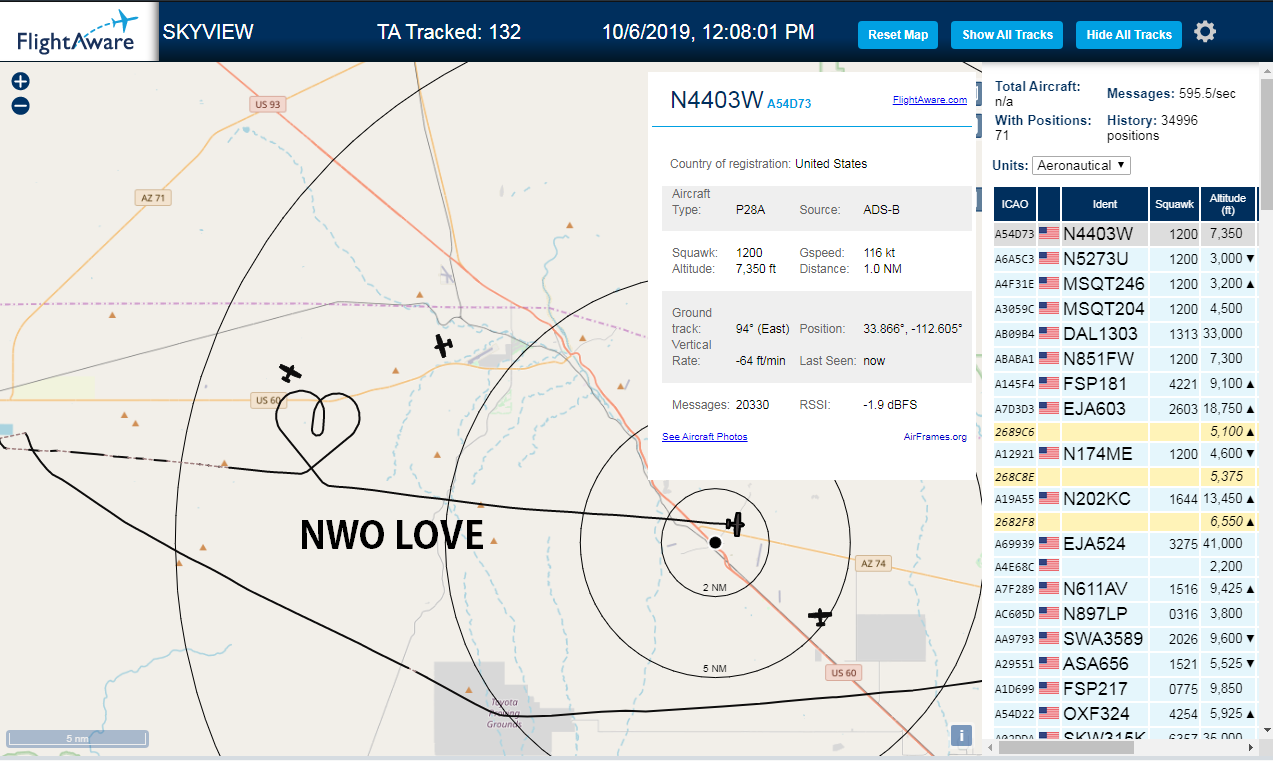Select the N897LP row in aircraft list
This screenshot has height=761, width=1273.
[1125, 614]
